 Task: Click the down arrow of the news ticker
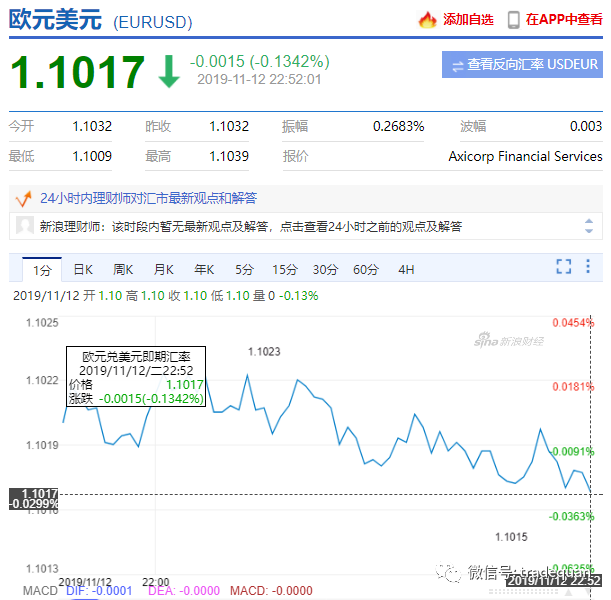click(x=589, y=231)
